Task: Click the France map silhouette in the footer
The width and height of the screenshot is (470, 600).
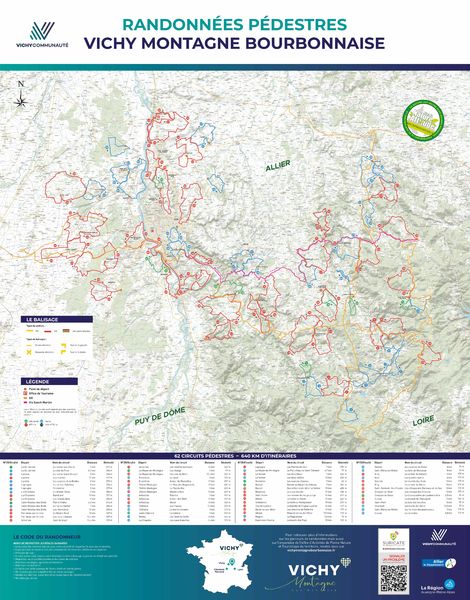Action: tap(220, 561)
